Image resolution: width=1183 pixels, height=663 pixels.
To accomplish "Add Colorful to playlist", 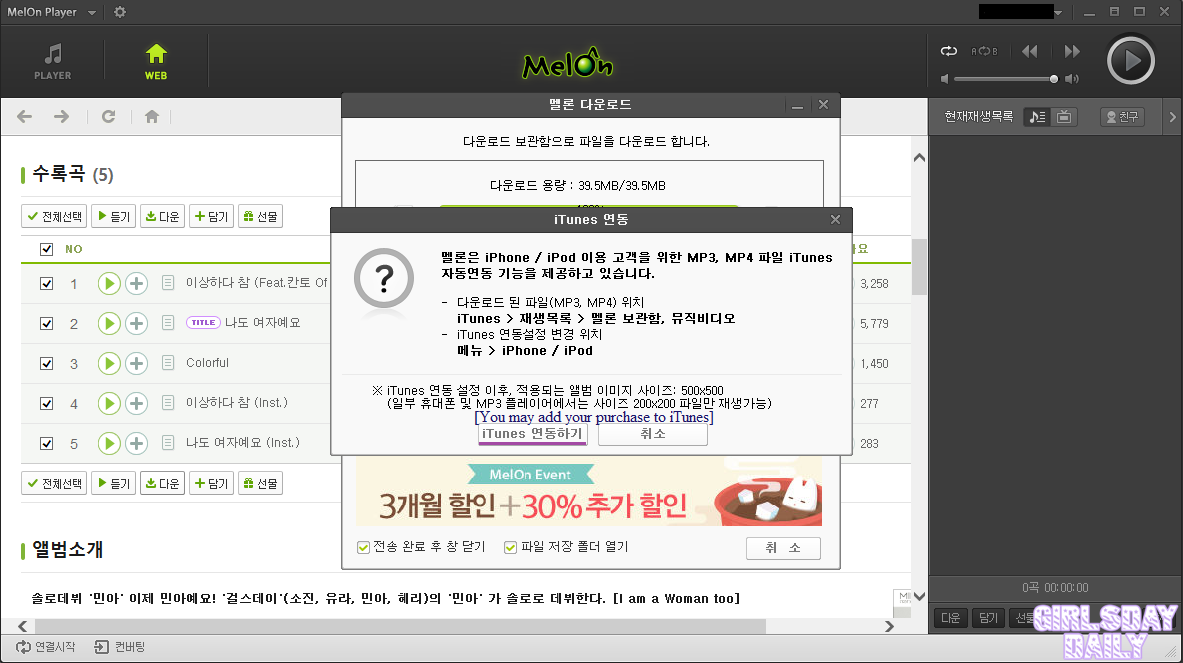I will click(x=136, y=364).
